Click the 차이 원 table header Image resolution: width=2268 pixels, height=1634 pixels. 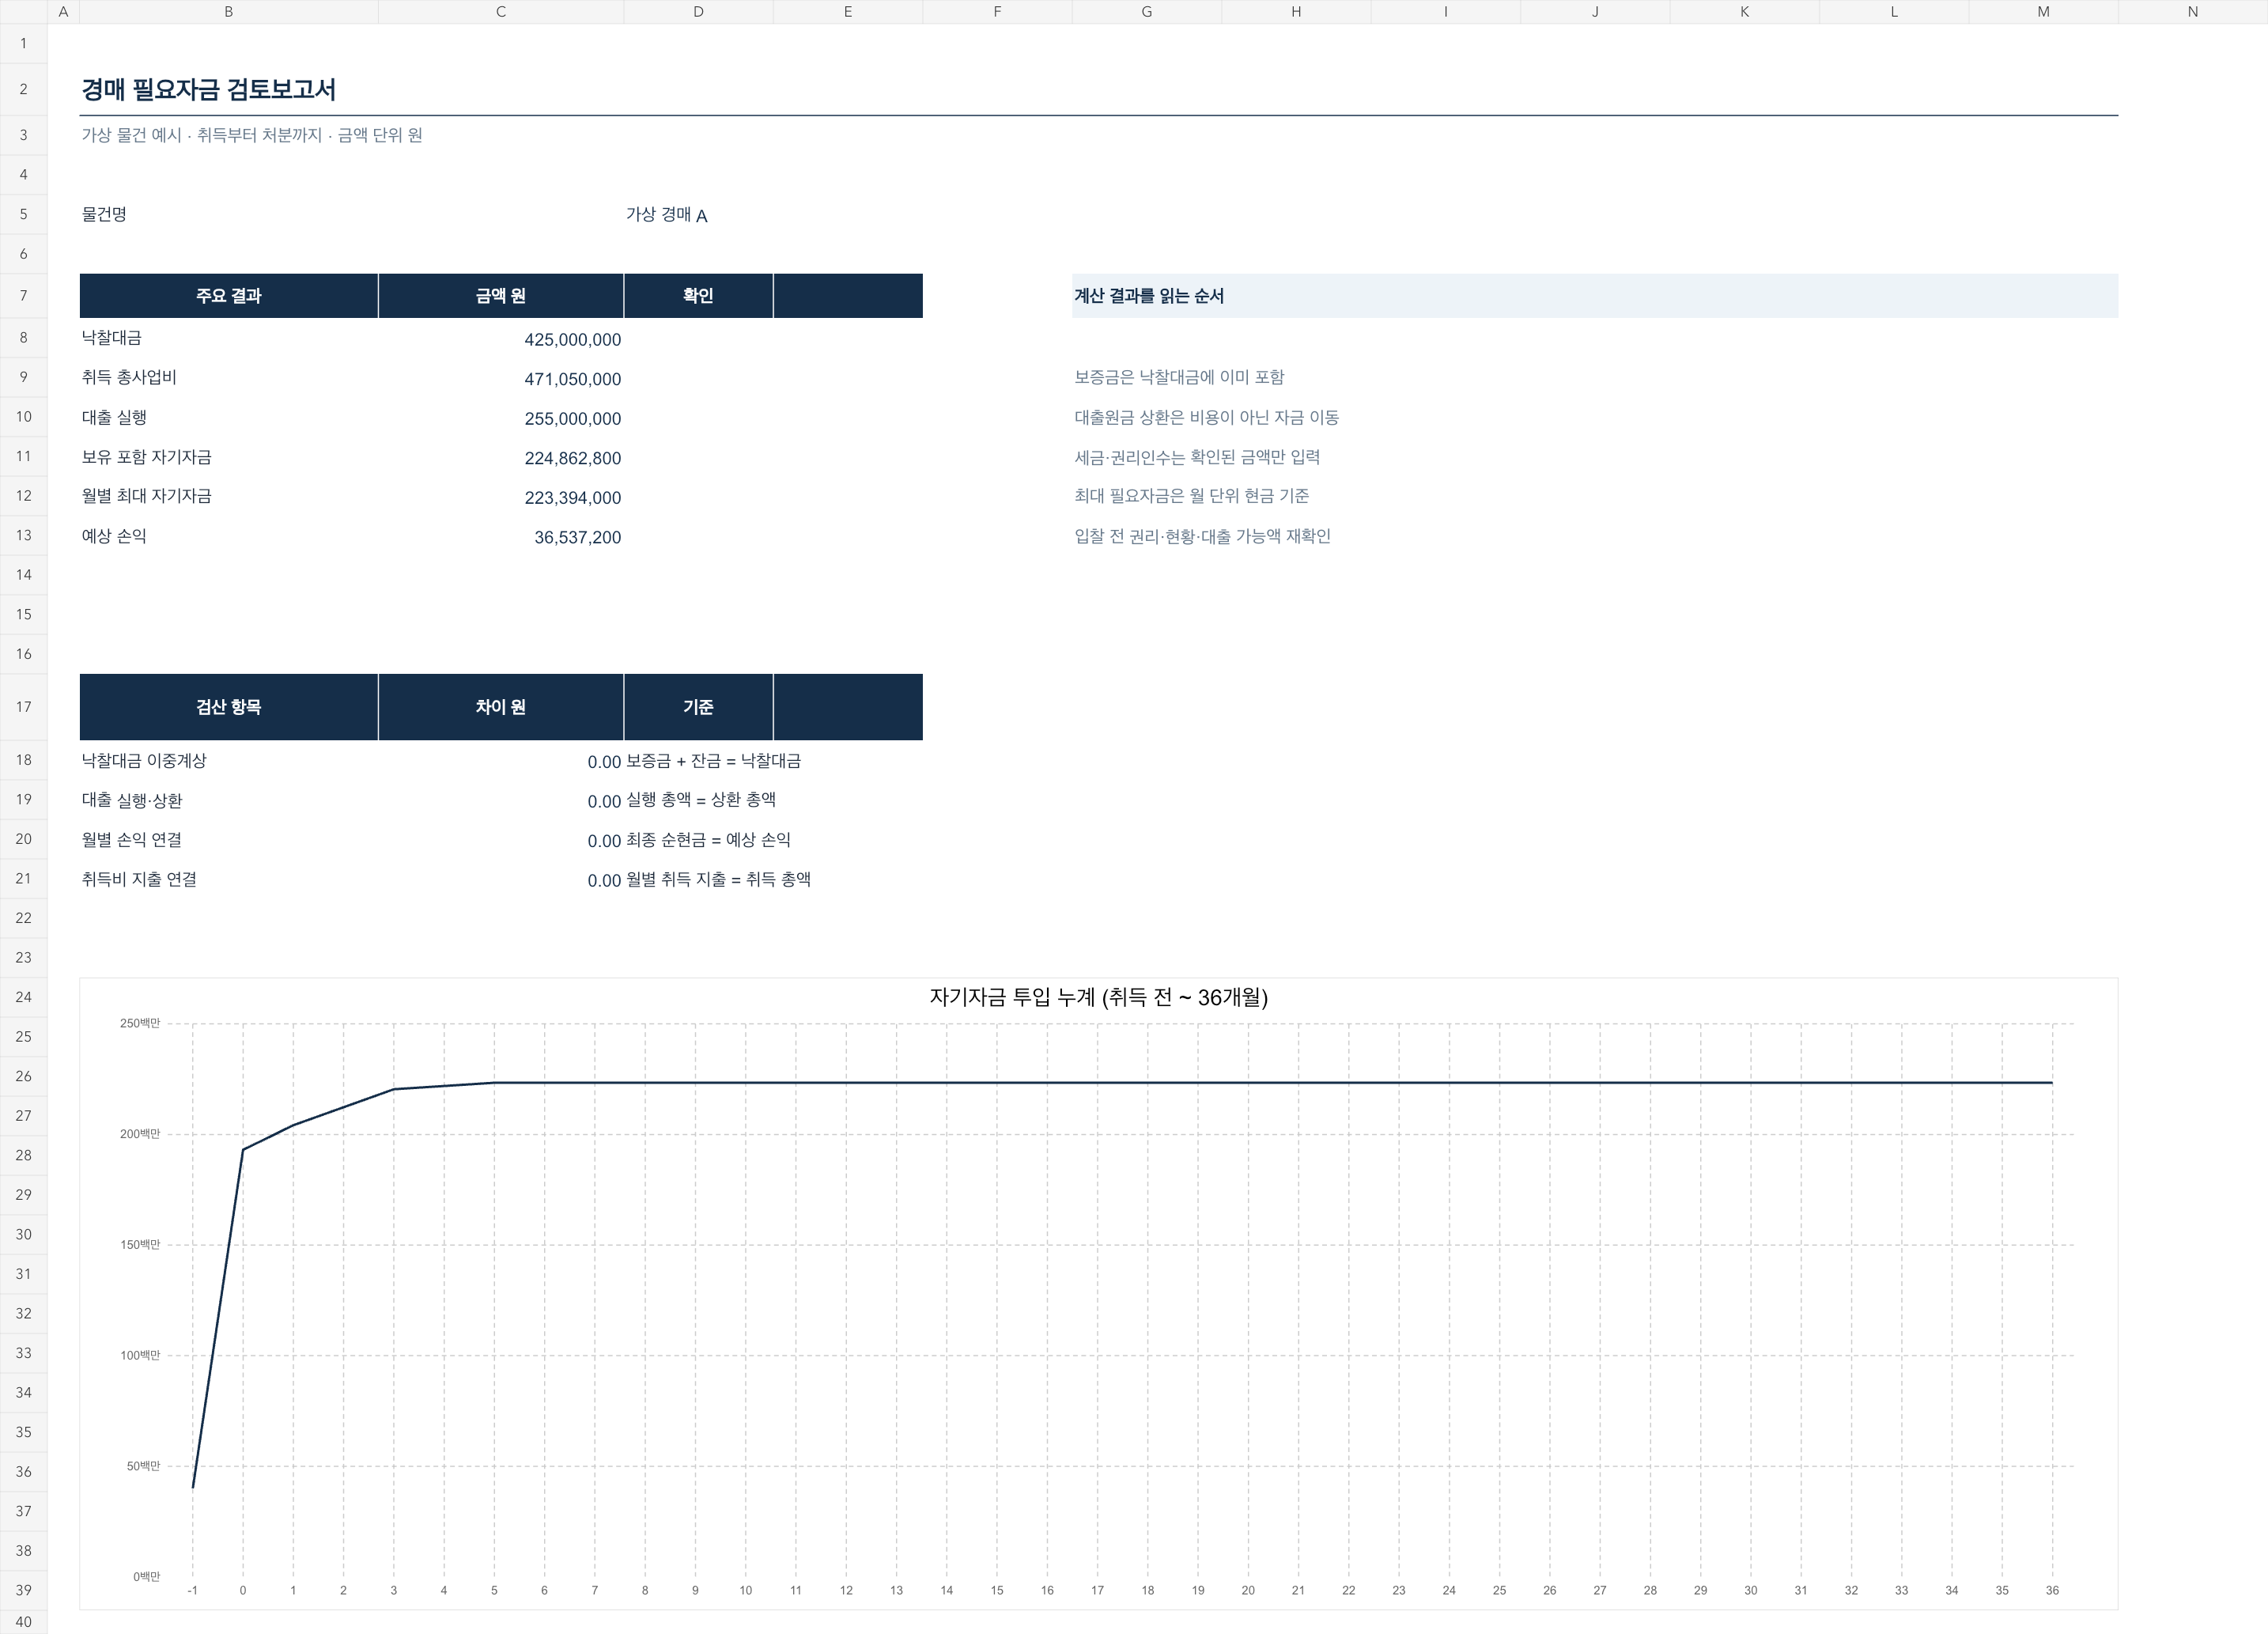501,707
